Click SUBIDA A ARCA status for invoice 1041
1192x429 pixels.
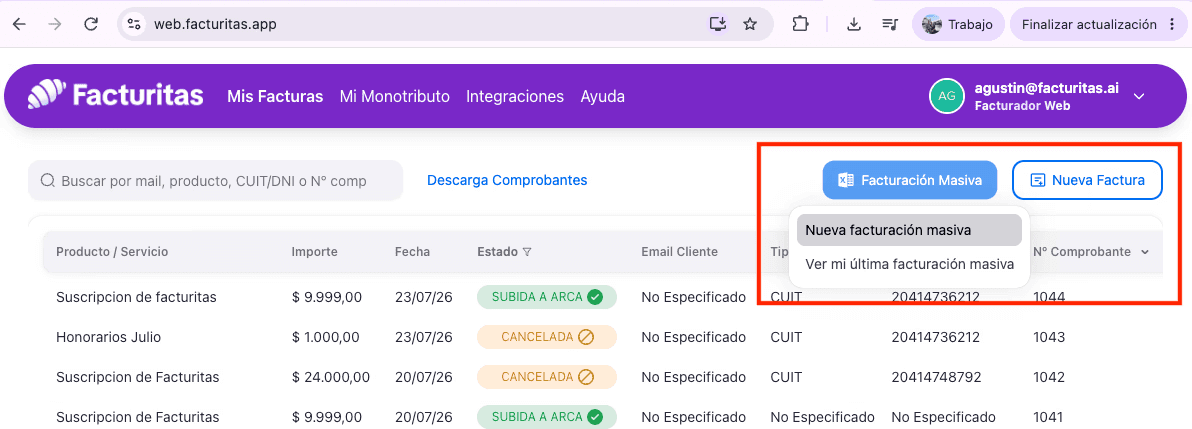(547, 417)
